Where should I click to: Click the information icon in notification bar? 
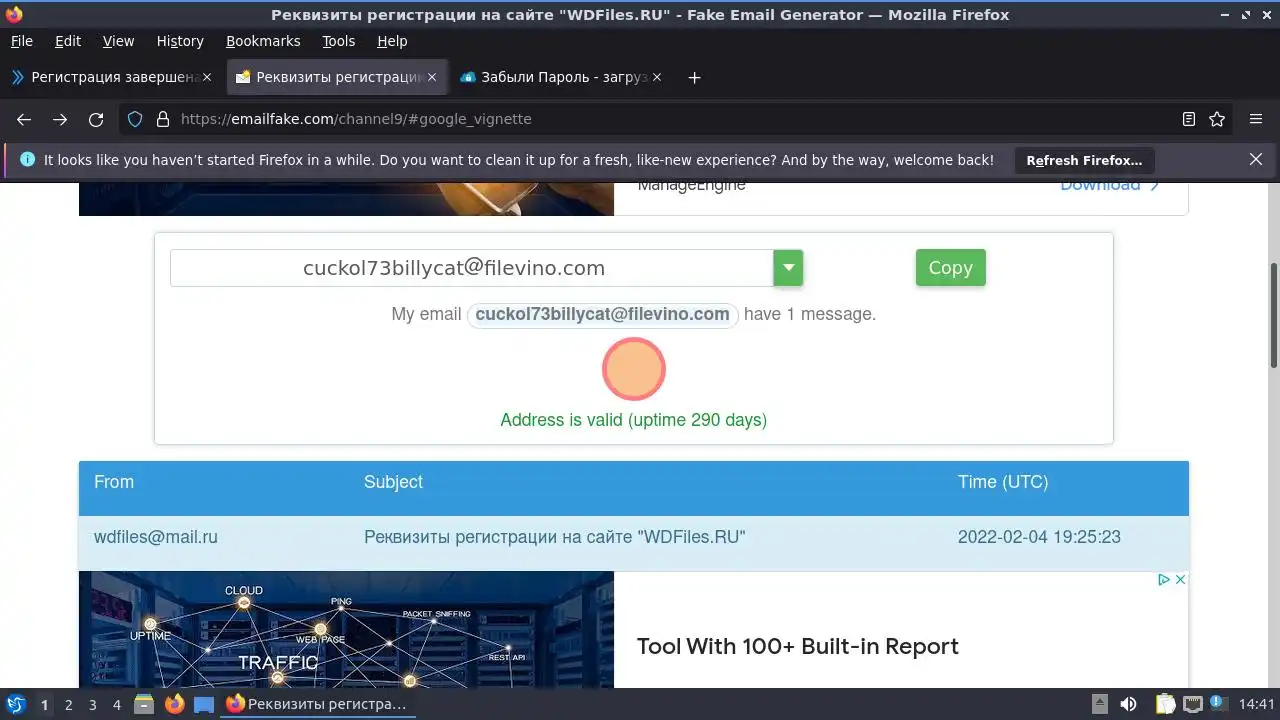click(x=27, y=159)
